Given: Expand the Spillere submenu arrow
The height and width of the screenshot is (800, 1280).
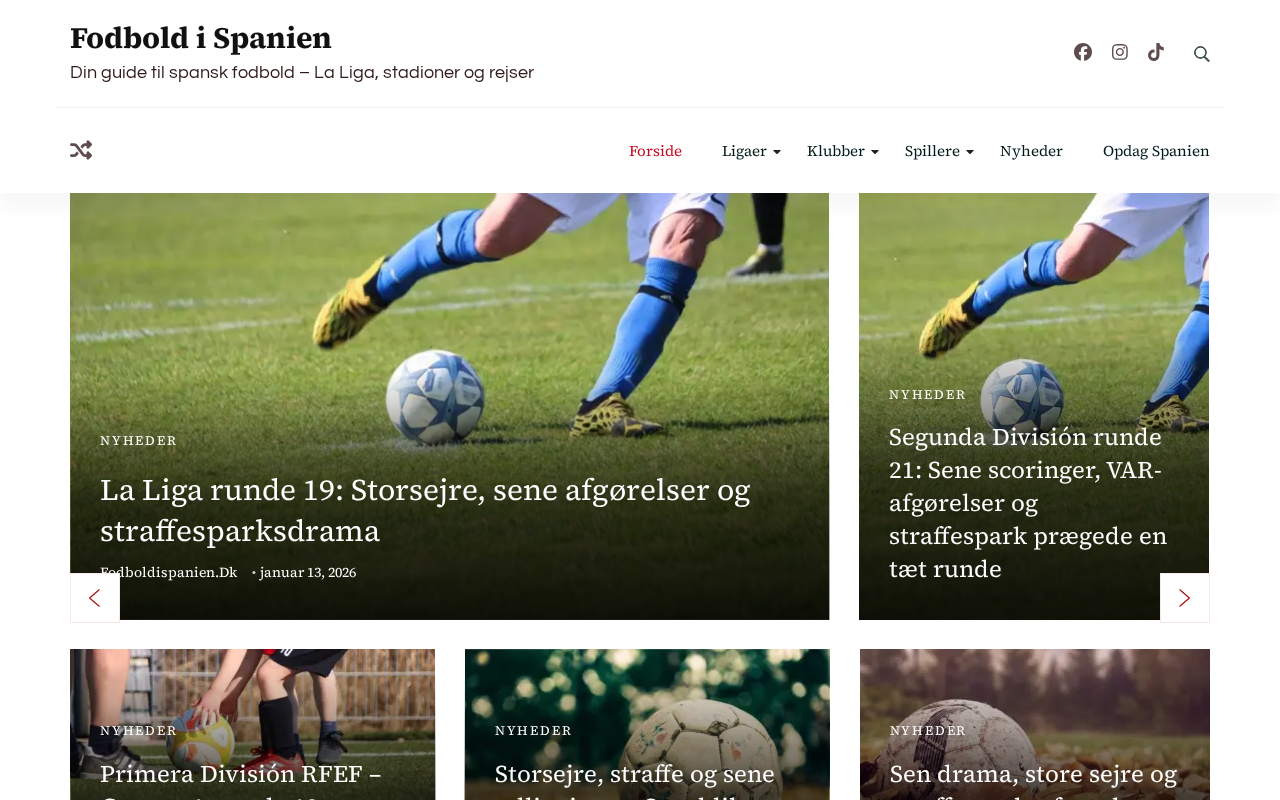Looking at the screenshot, I should tap(970, 152).
